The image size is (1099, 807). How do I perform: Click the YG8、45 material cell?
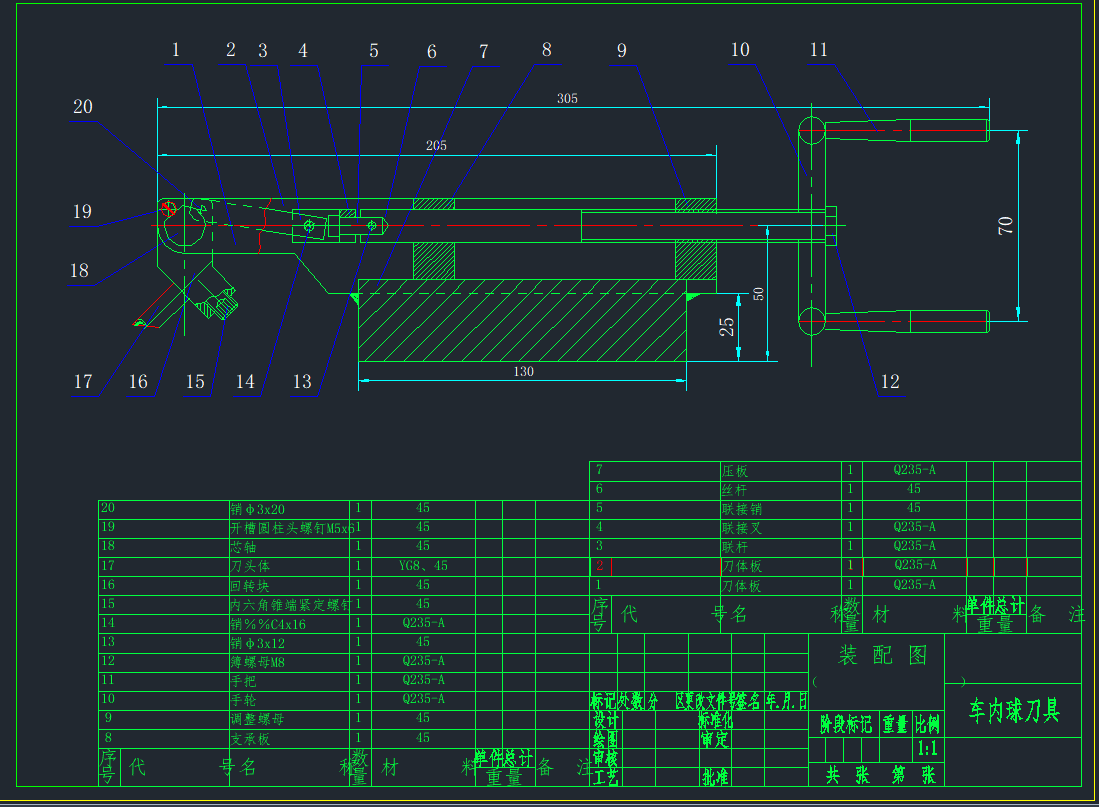[423, 566]
